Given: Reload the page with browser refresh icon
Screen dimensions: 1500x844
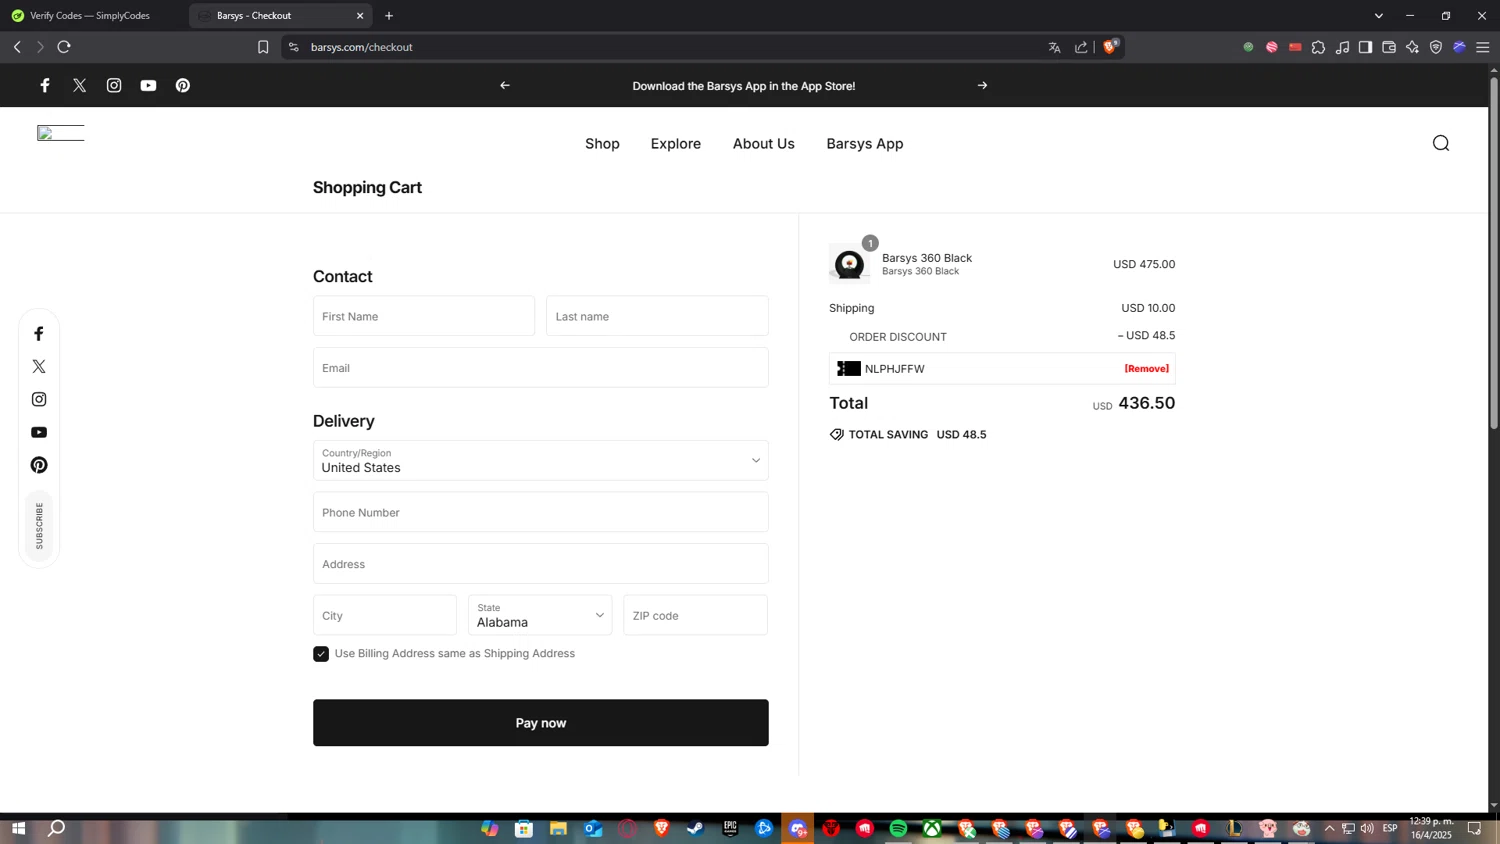Looking at the screenshot, I should 64,47.
